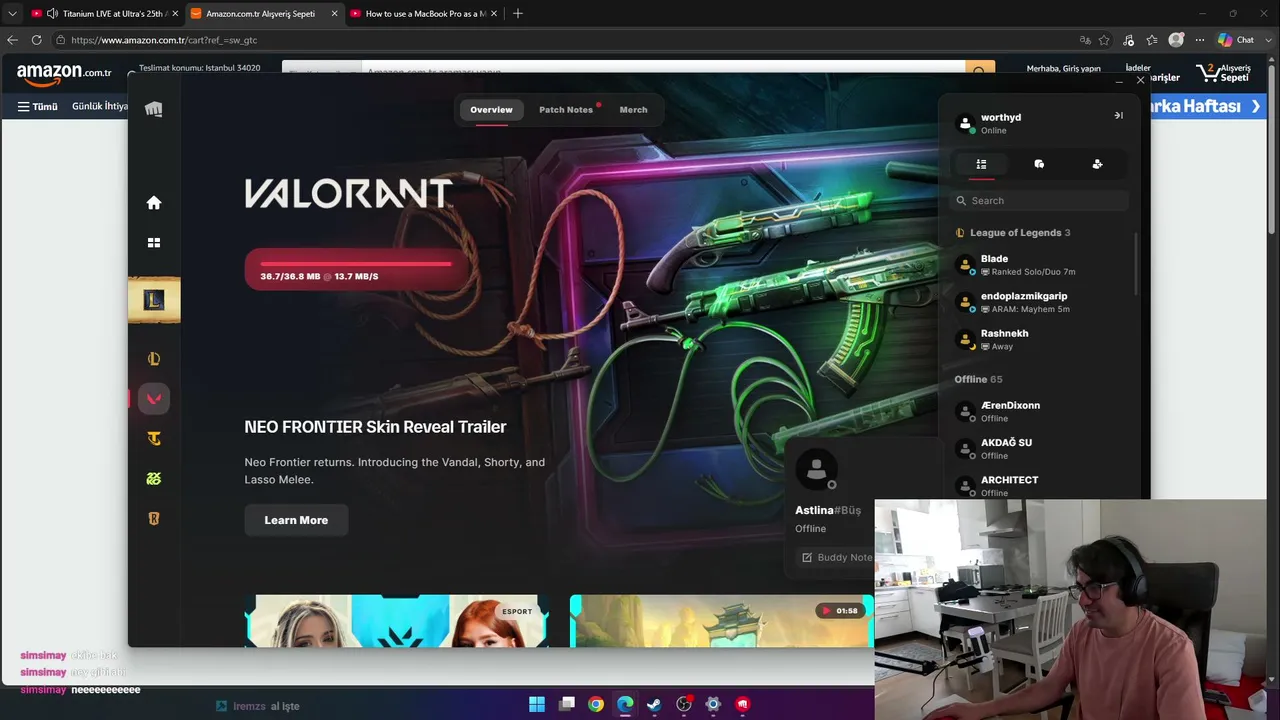Open the ESPORT news card thumbnail
The image size is (1280, 720).
pos(397,621)
